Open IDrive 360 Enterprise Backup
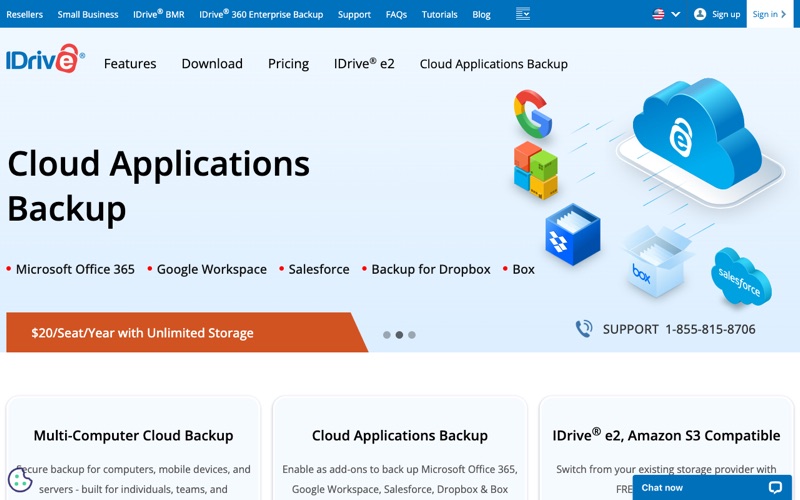This screenshot has width=800, height=500. coord(261,14)
